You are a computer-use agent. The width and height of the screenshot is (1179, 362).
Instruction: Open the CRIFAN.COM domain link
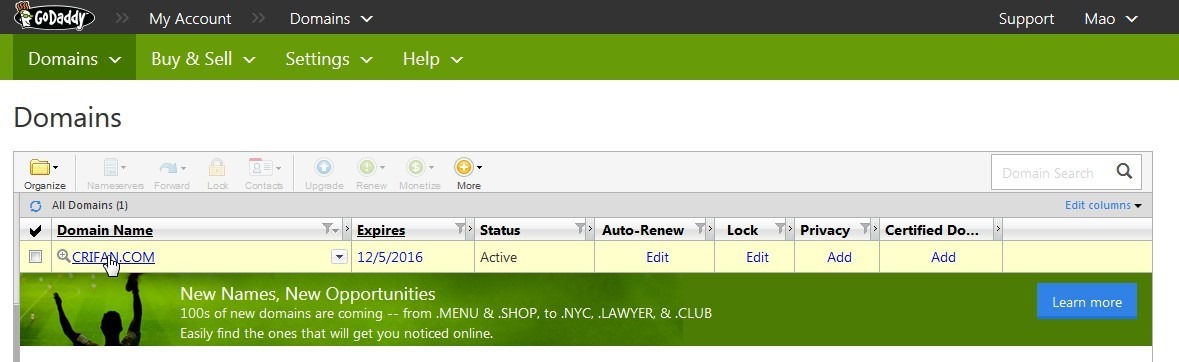click(x=114, y=257)
